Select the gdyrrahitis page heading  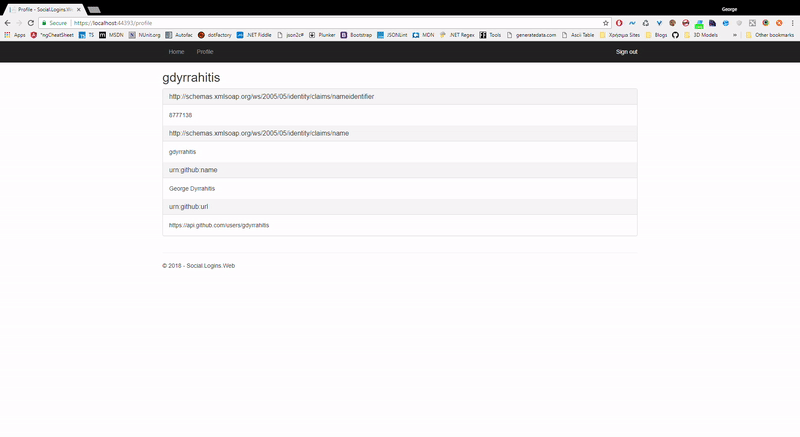191,78
